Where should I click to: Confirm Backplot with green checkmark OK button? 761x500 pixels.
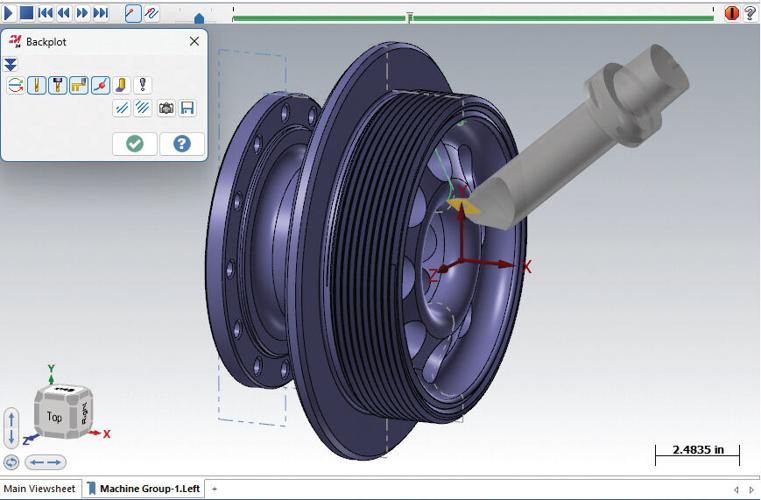pyautogui.click(x=135, y=144)
